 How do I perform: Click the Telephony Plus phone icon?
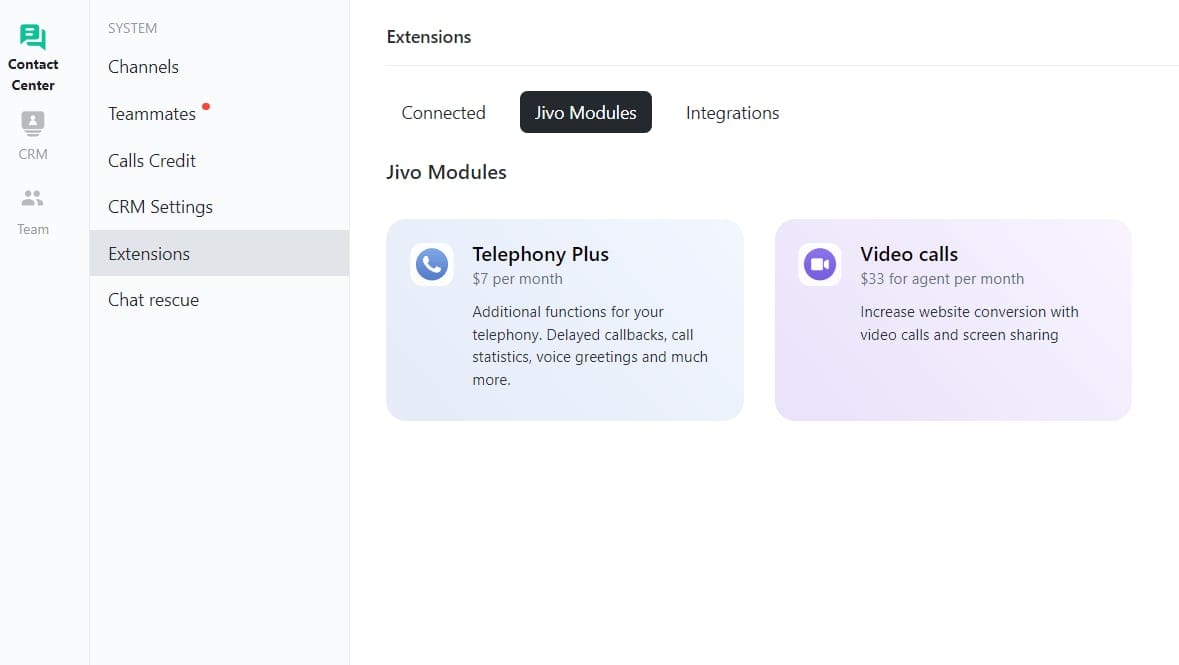tap(432, 264)
